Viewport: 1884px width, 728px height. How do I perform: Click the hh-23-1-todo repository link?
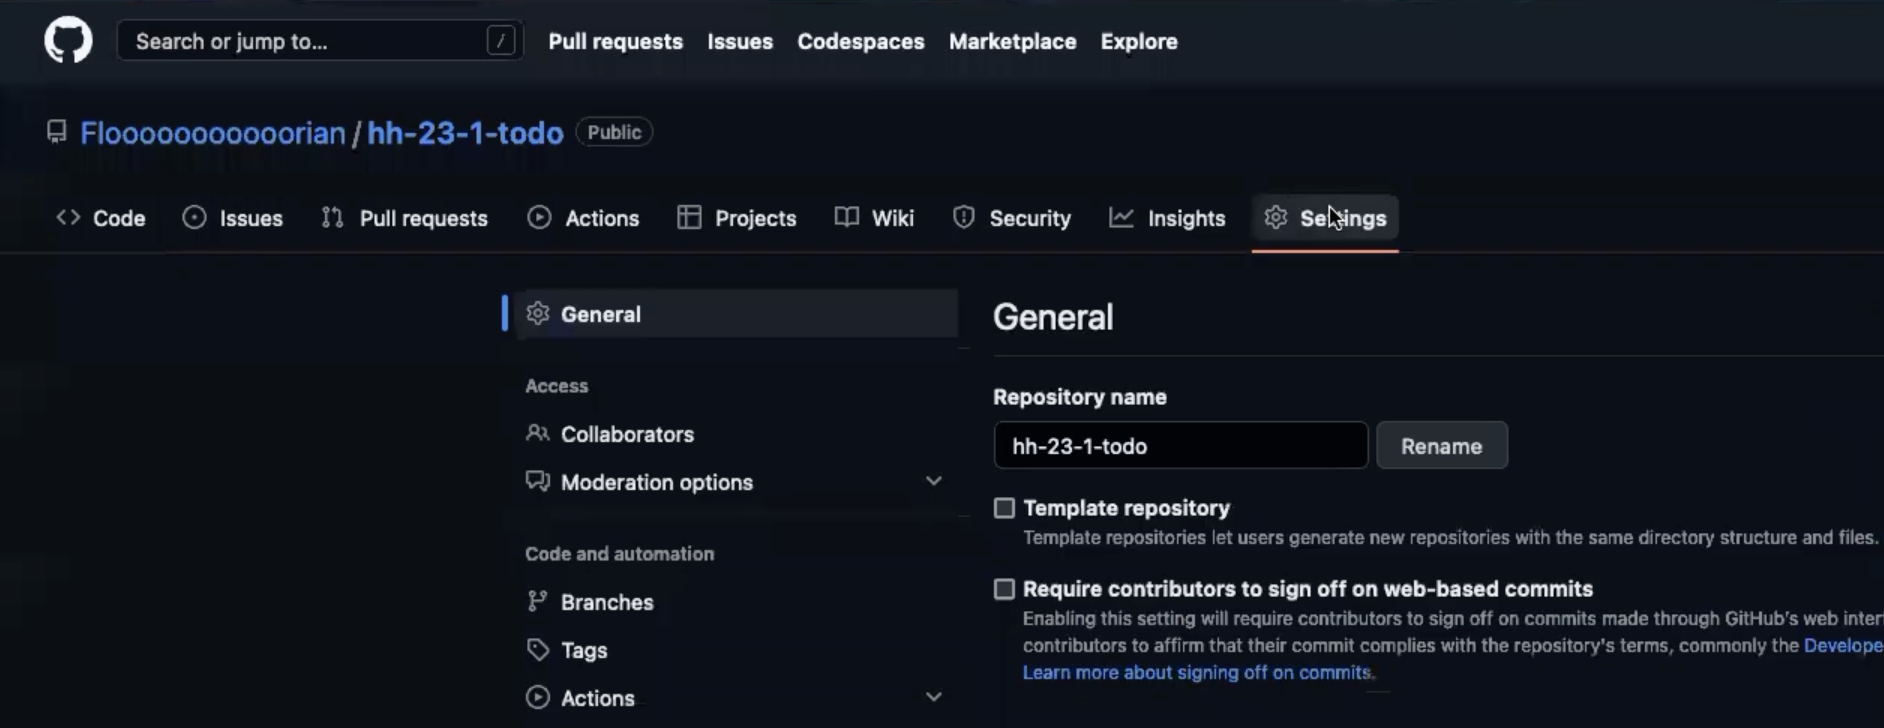pyautogui.click(x=465, y=133)
